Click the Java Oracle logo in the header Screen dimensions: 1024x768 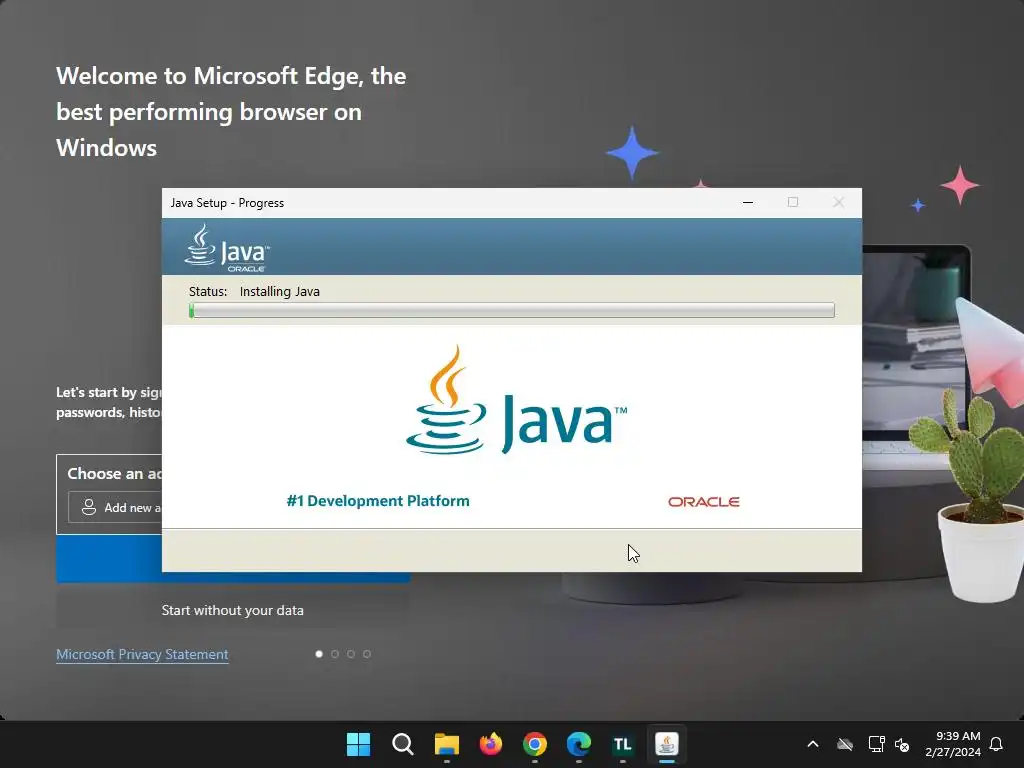click(227, 248)
